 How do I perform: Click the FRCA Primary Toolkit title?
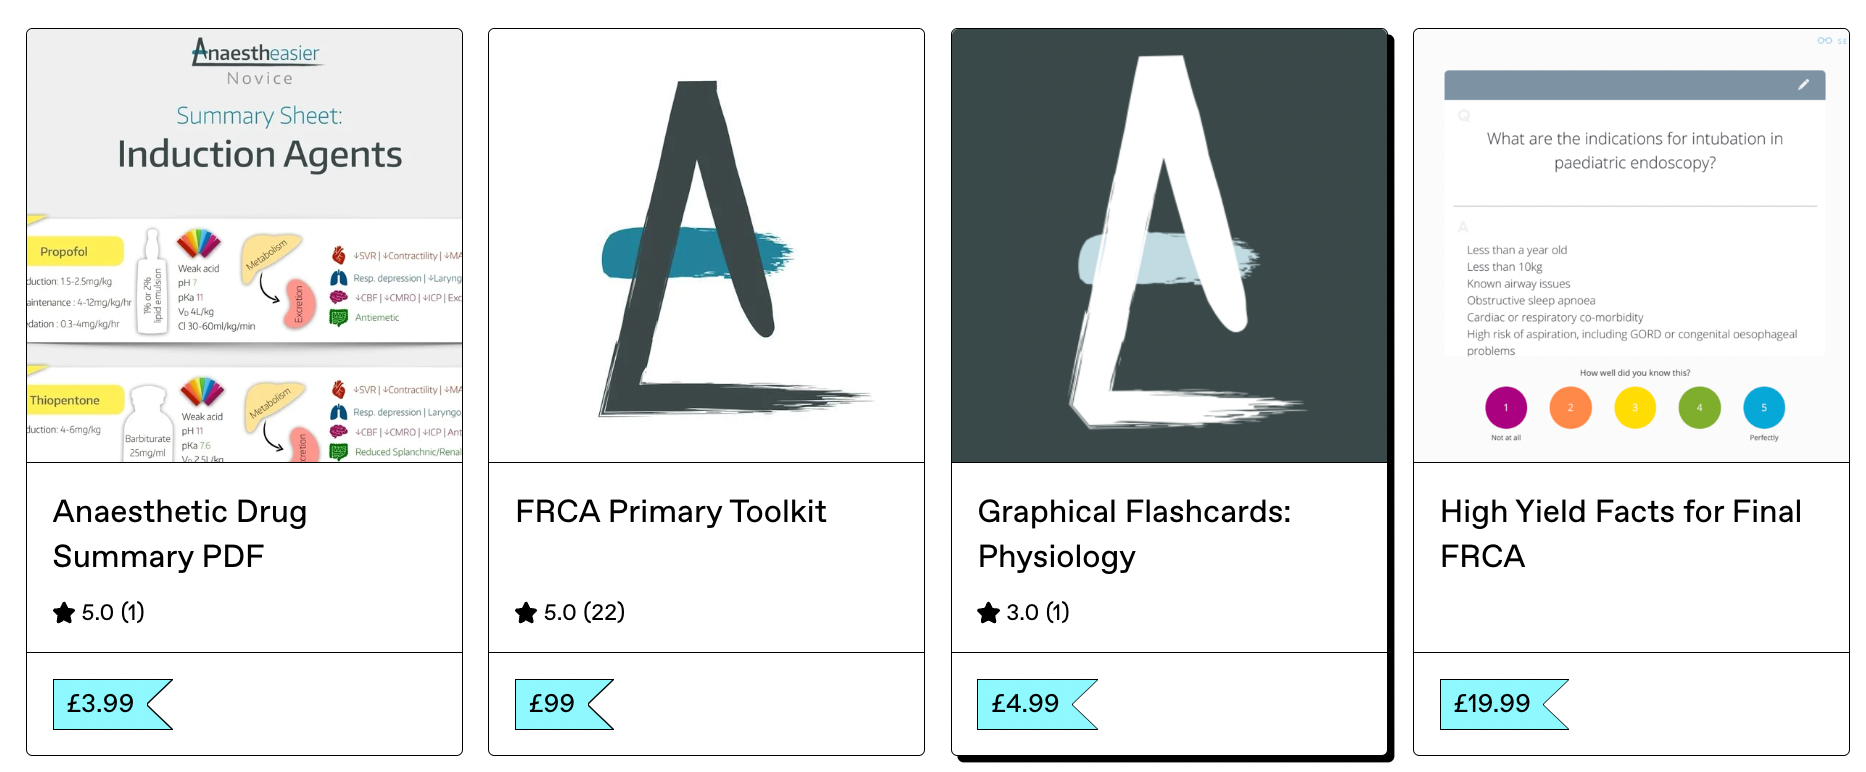pos(671,511)
